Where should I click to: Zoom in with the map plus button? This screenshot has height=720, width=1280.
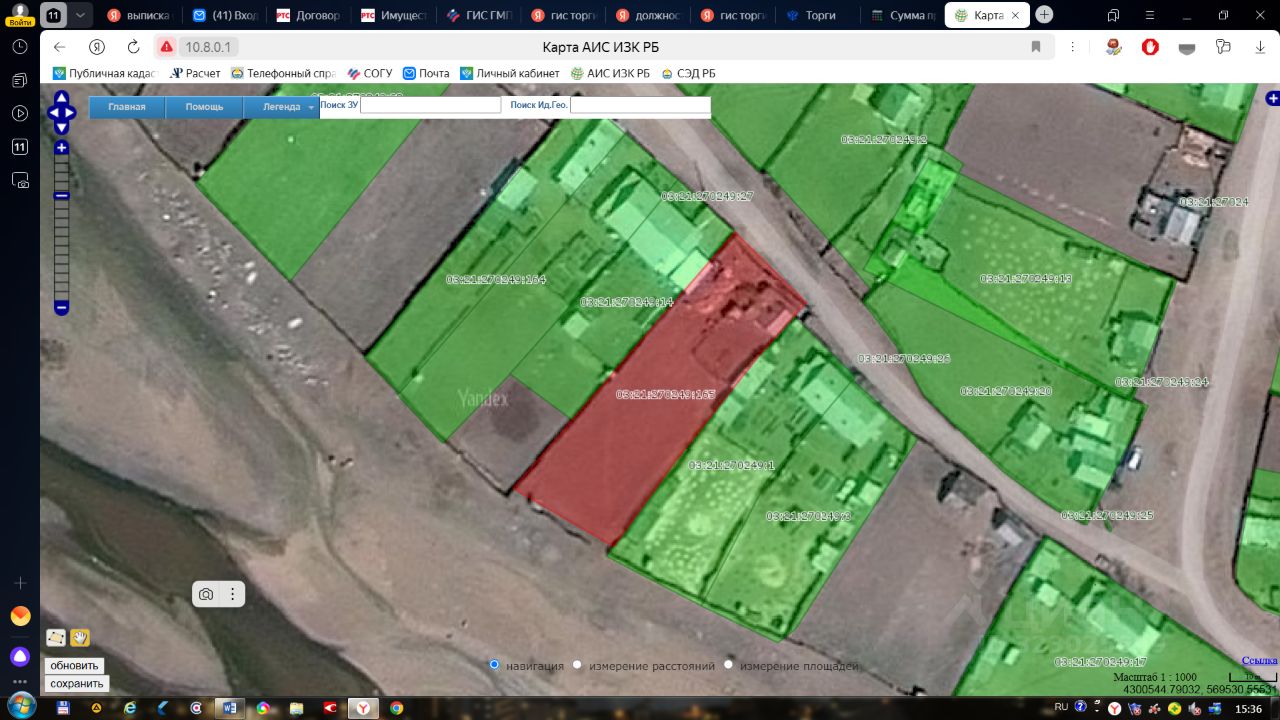click(61, 148)
